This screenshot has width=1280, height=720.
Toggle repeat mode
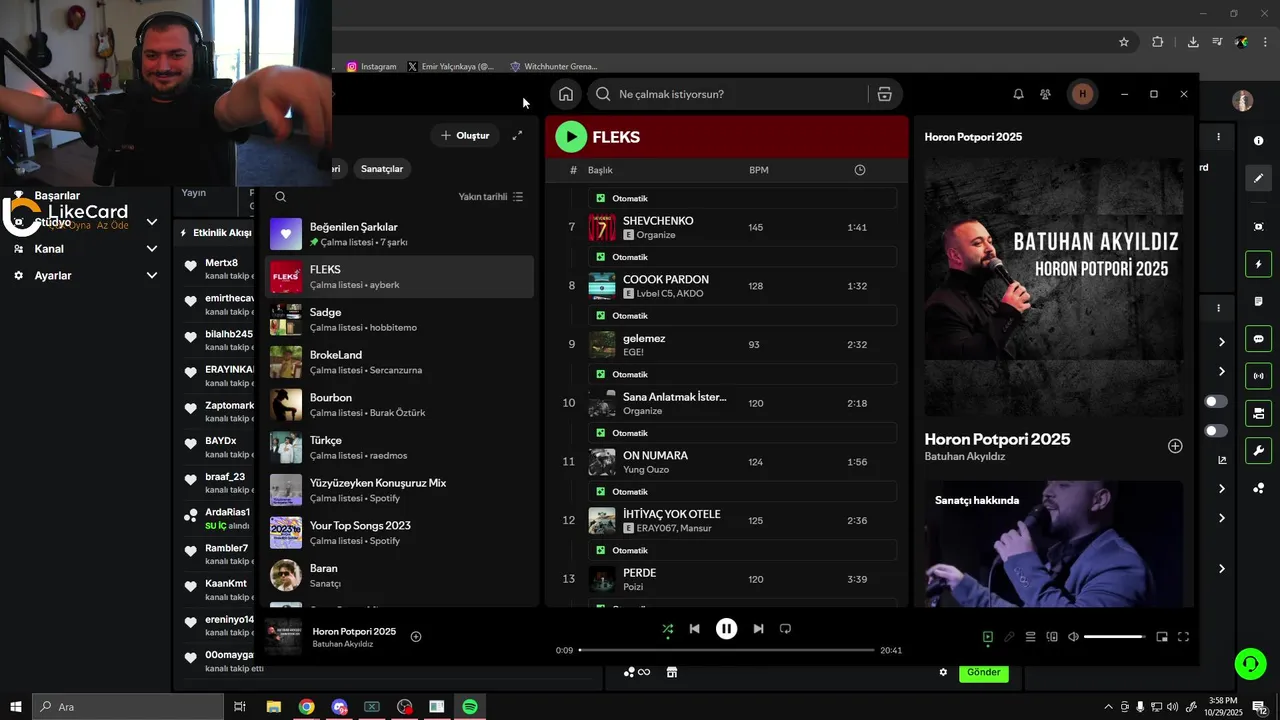click(785, 629)
